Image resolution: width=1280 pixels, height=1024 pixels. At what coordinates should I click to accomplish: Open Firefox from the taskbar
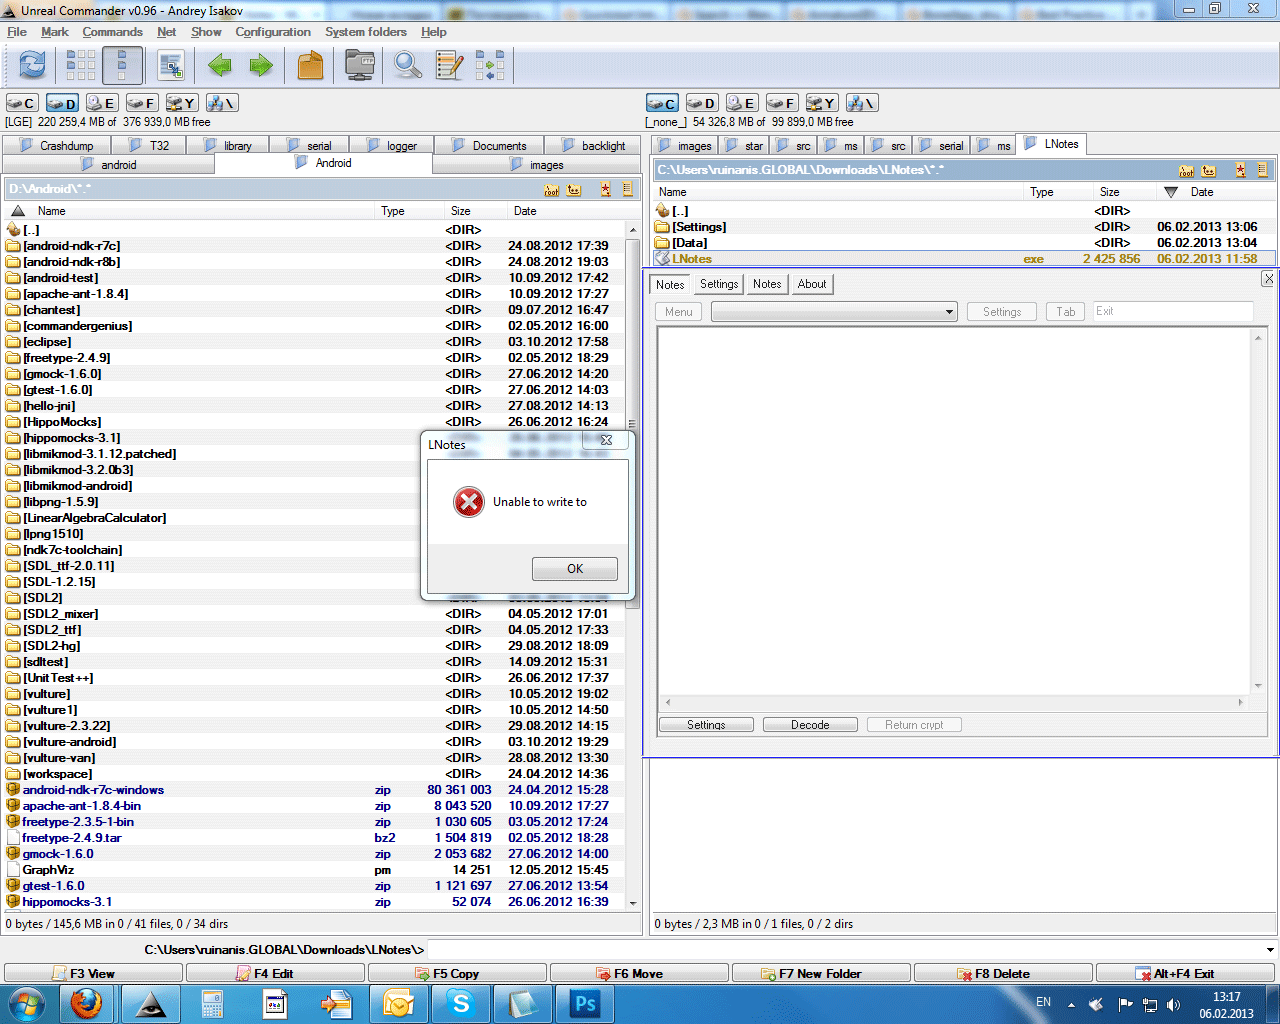click(x=86, y=1003)
